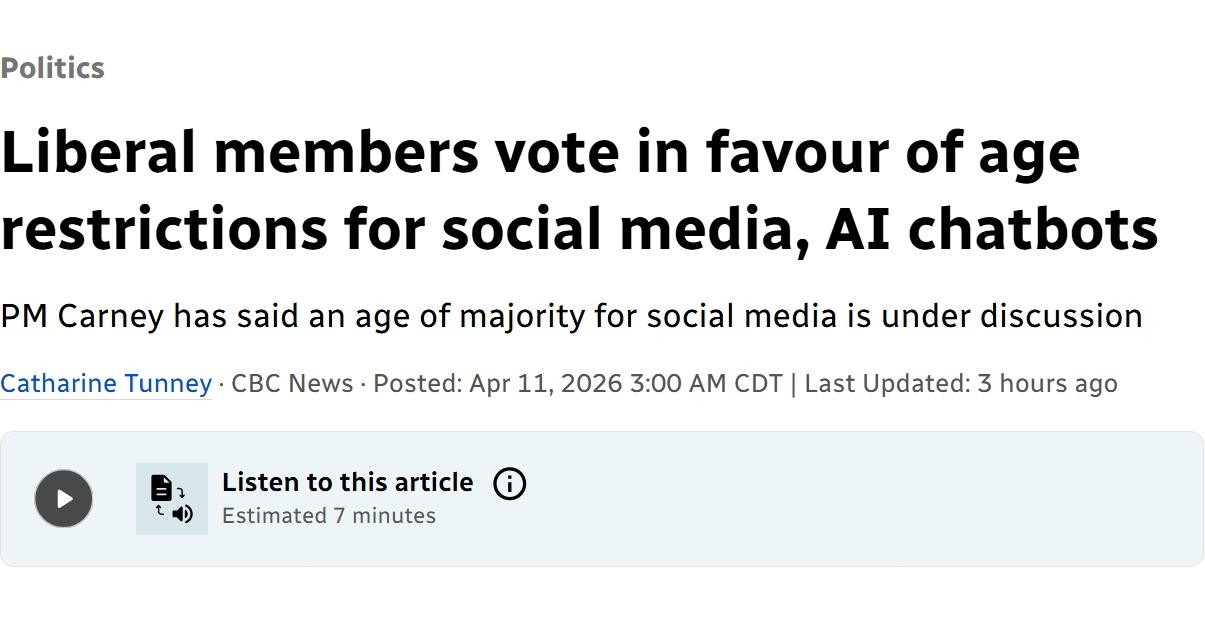Viewport: 1205px width, 623px height.
Task: Click the "CBC News" byline text
Action: coord(292,383)
